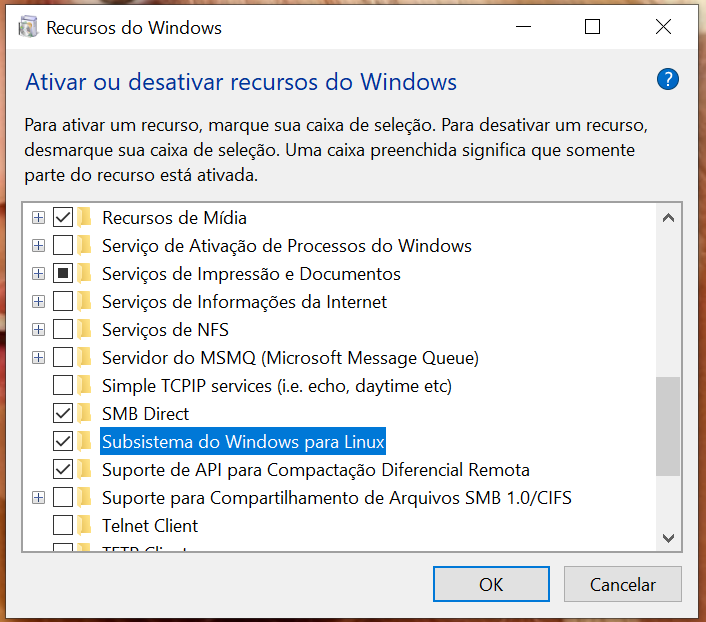The image size is (706, 622).
Task: Click the scrollbar up arrow
Action: click(669, 217)
